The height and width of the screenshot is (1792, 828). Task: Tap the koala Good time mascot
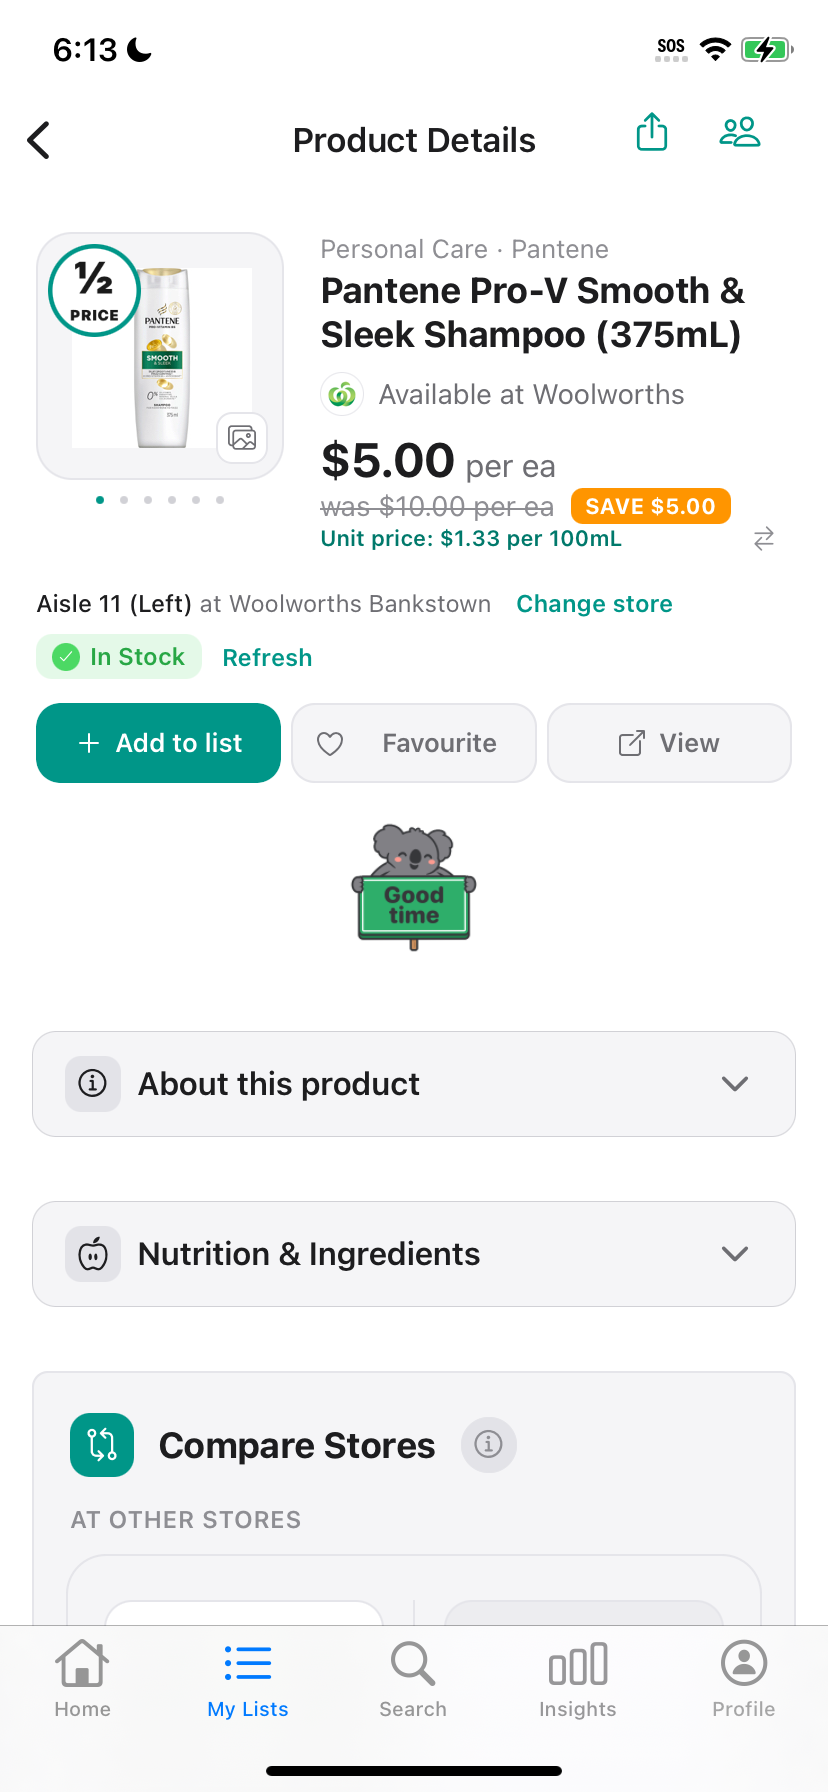[x=414, y=886]
